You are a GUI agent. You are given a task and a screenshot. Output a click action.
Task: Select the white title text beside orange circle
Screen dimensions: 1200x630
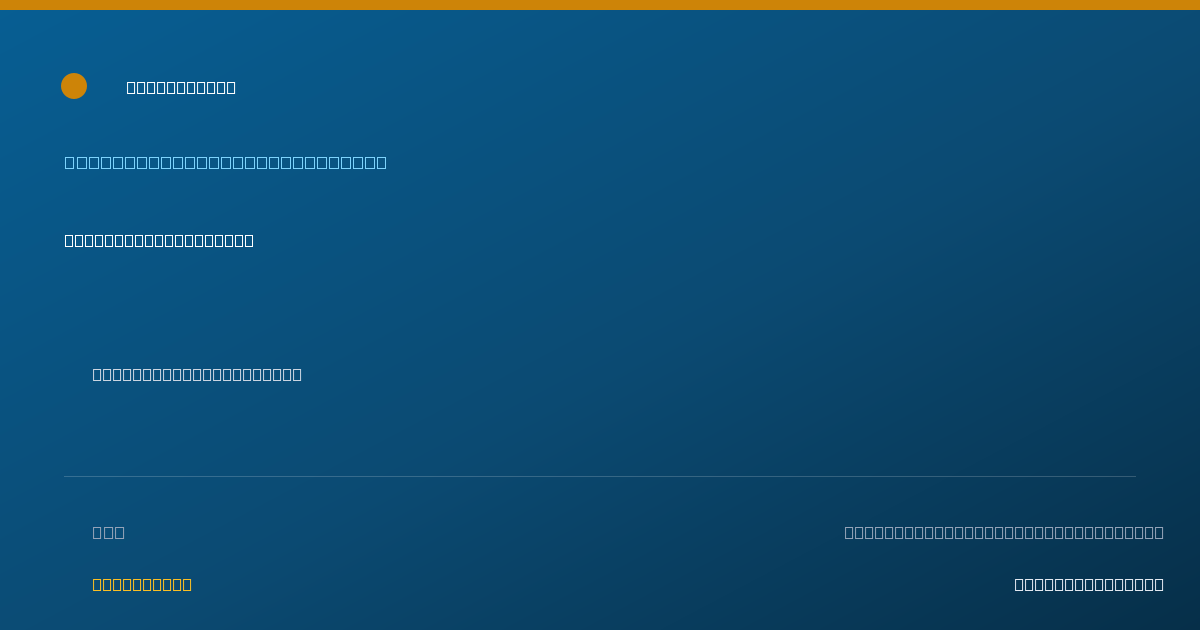coord(181,87)
